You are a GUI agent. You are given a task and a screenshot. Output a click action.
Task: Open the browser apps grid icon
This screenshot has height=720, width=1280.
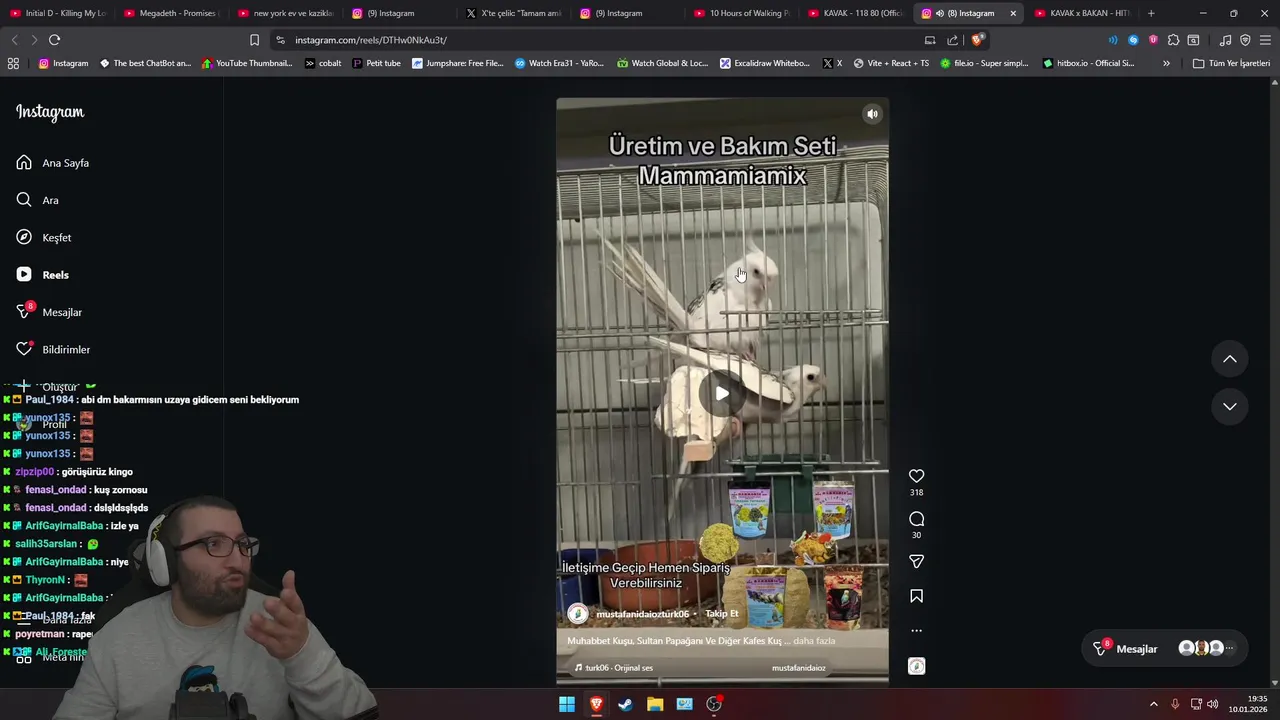13,63
